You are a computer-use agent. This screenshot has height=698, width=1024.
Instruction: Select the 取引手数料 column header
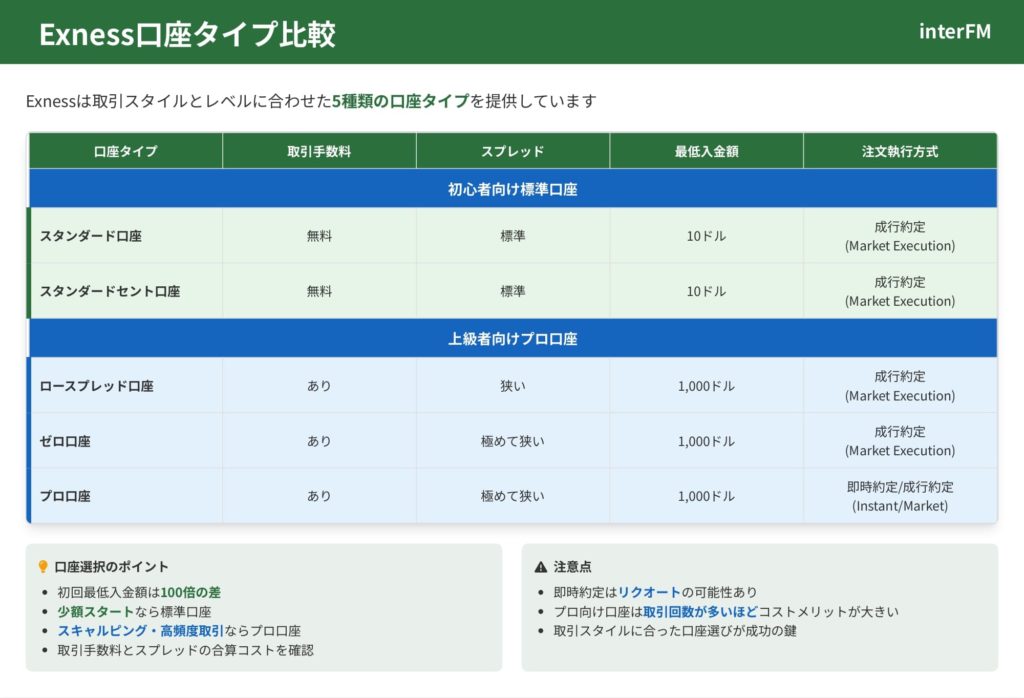pyautogui.click(x=319, y=151)
